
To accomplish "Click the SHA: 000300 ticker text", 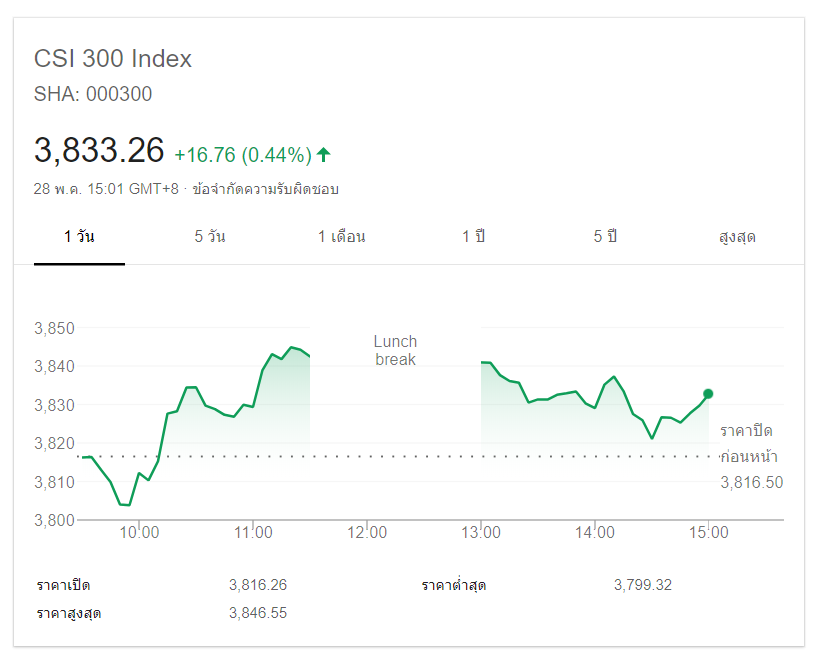I will [x=93, y=95].
